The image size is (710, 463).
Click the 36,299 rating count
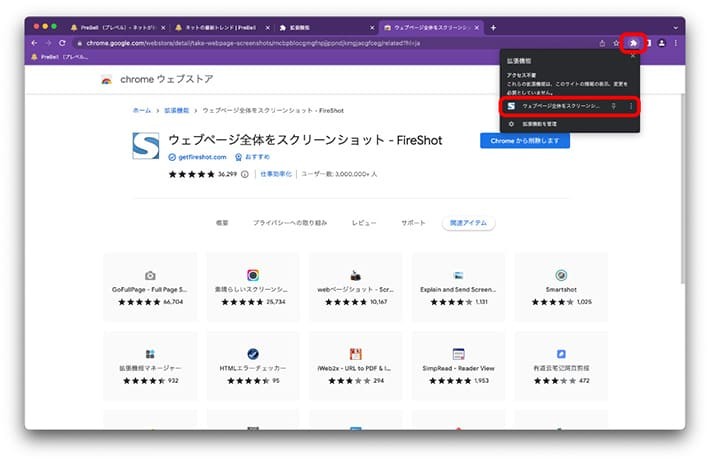coord(227,174)
